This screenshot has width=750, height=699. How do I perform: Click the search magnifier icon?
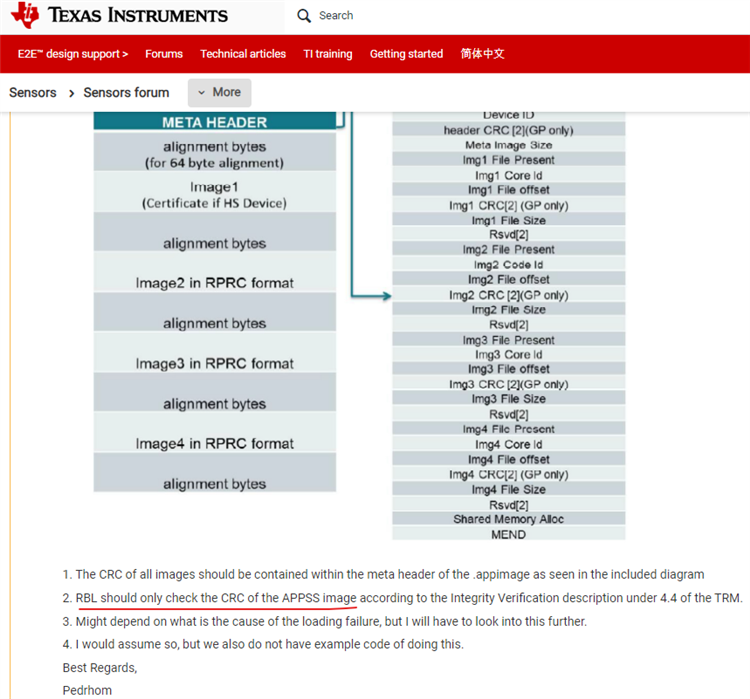(x=303, y=16)
